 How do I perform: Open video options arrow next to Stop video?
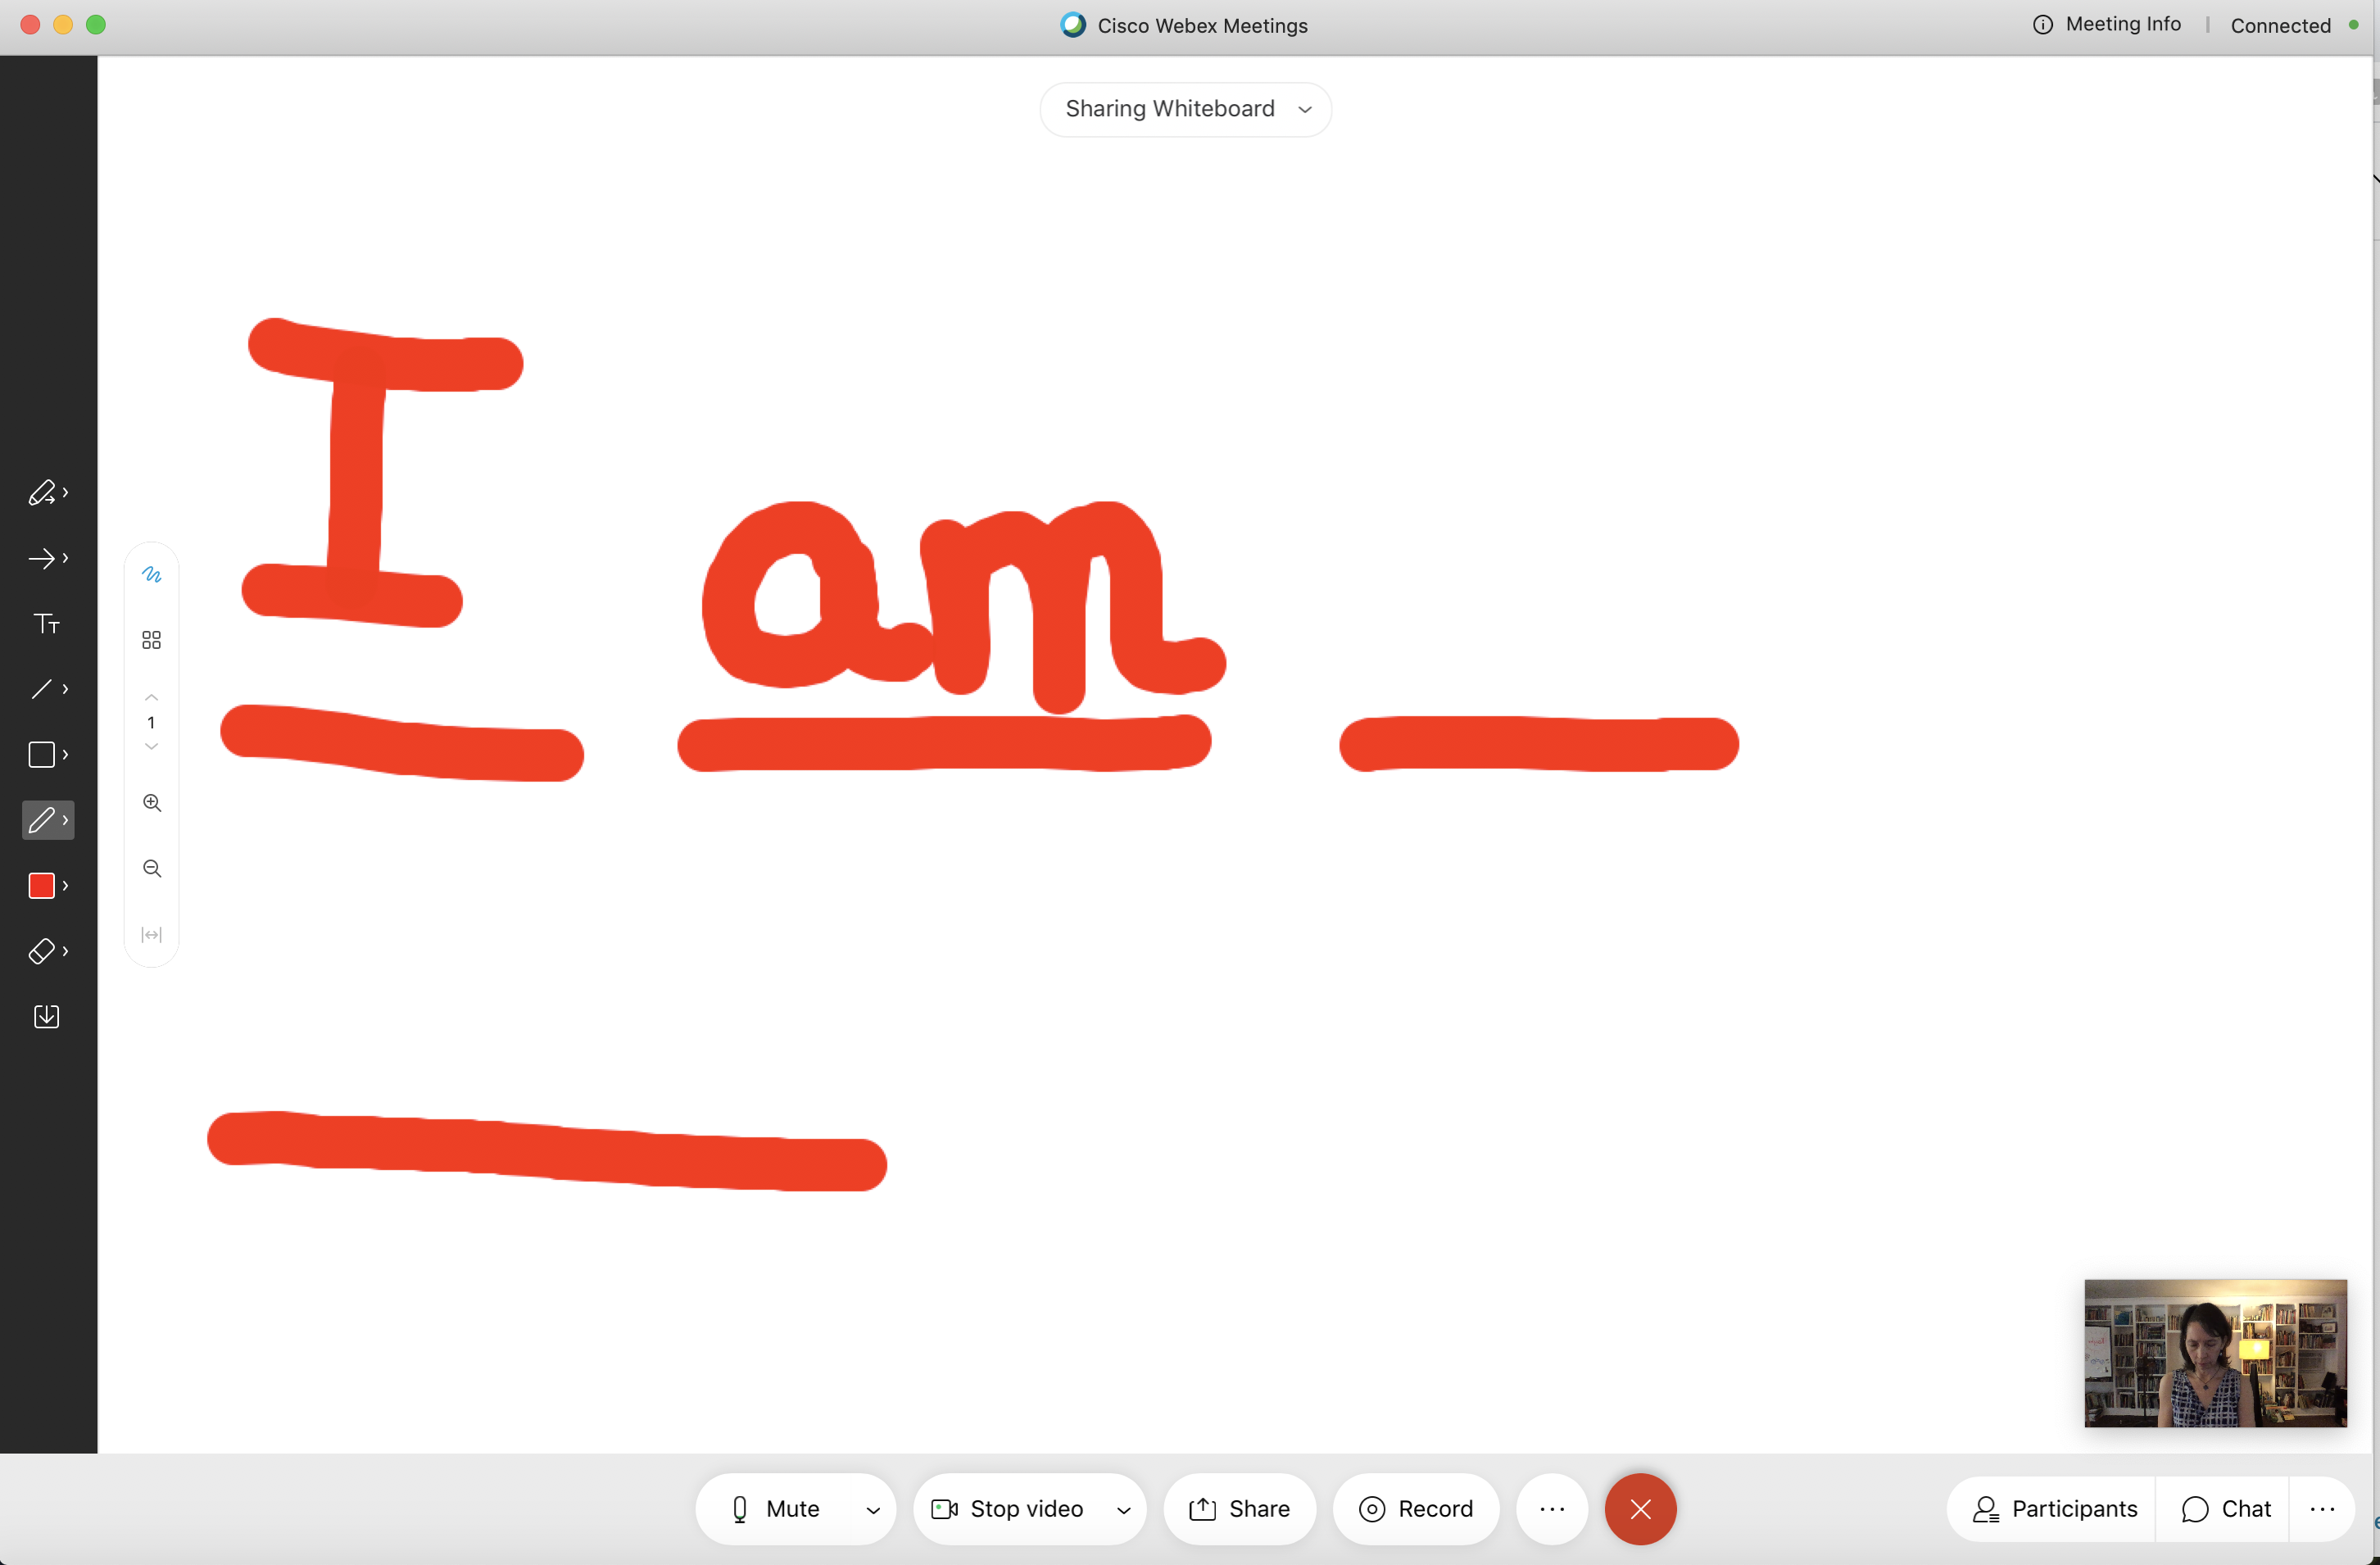point(1123,1510)
